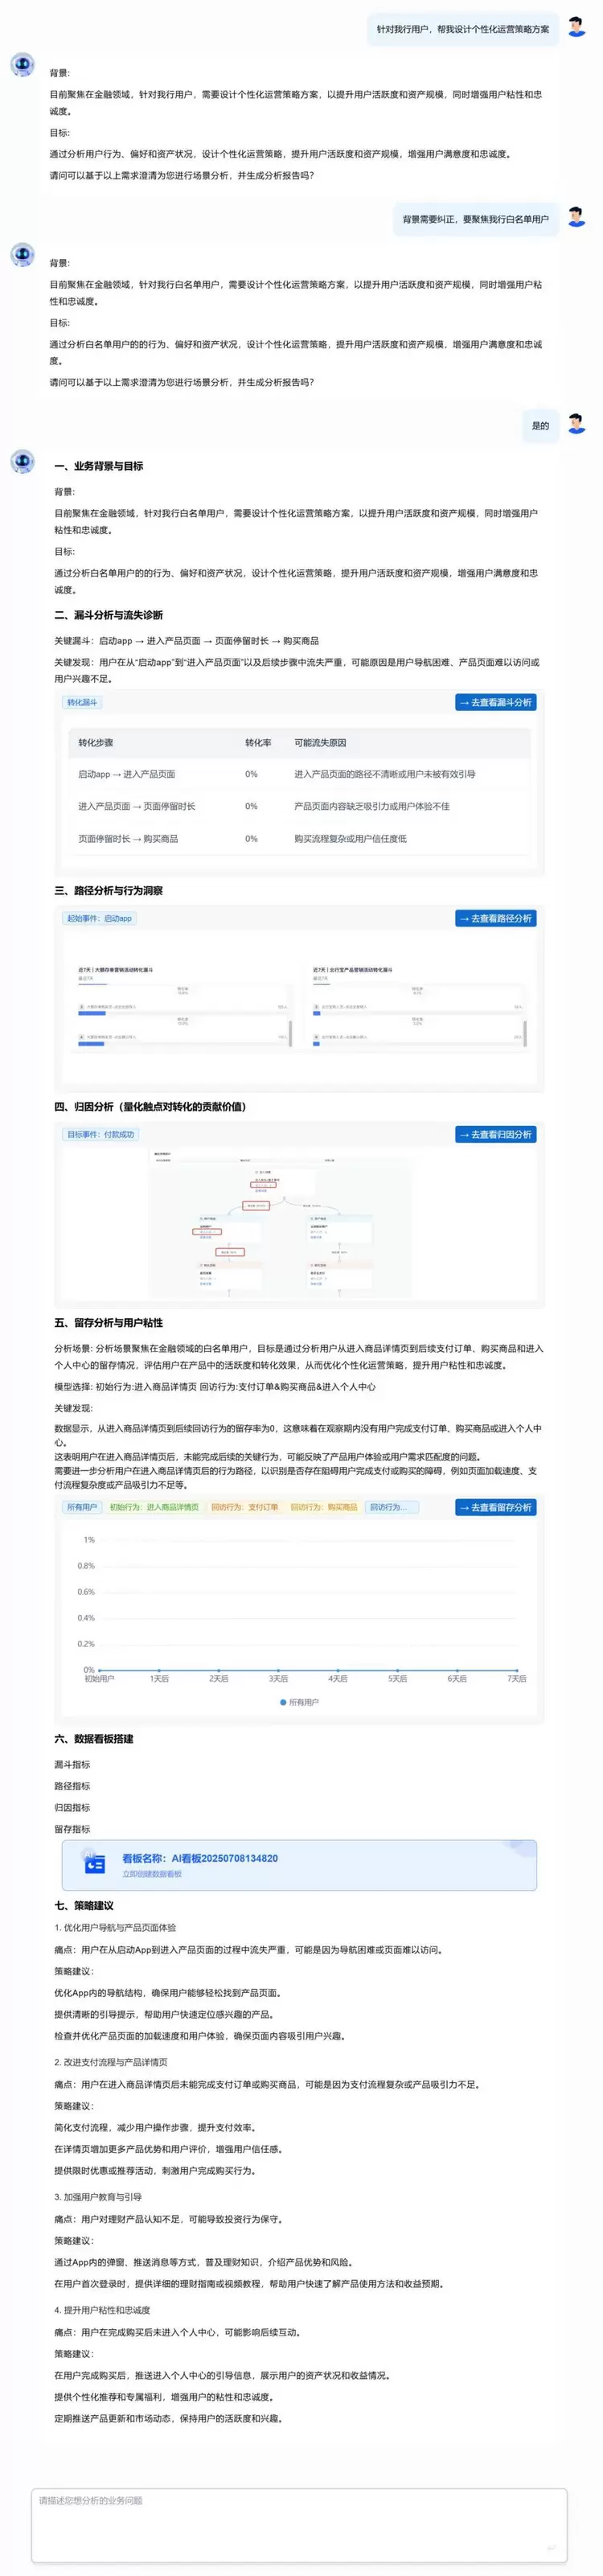603x2576 pixels.
Task: Click the robot avatar on the first reply
Action: coord(22,65)
